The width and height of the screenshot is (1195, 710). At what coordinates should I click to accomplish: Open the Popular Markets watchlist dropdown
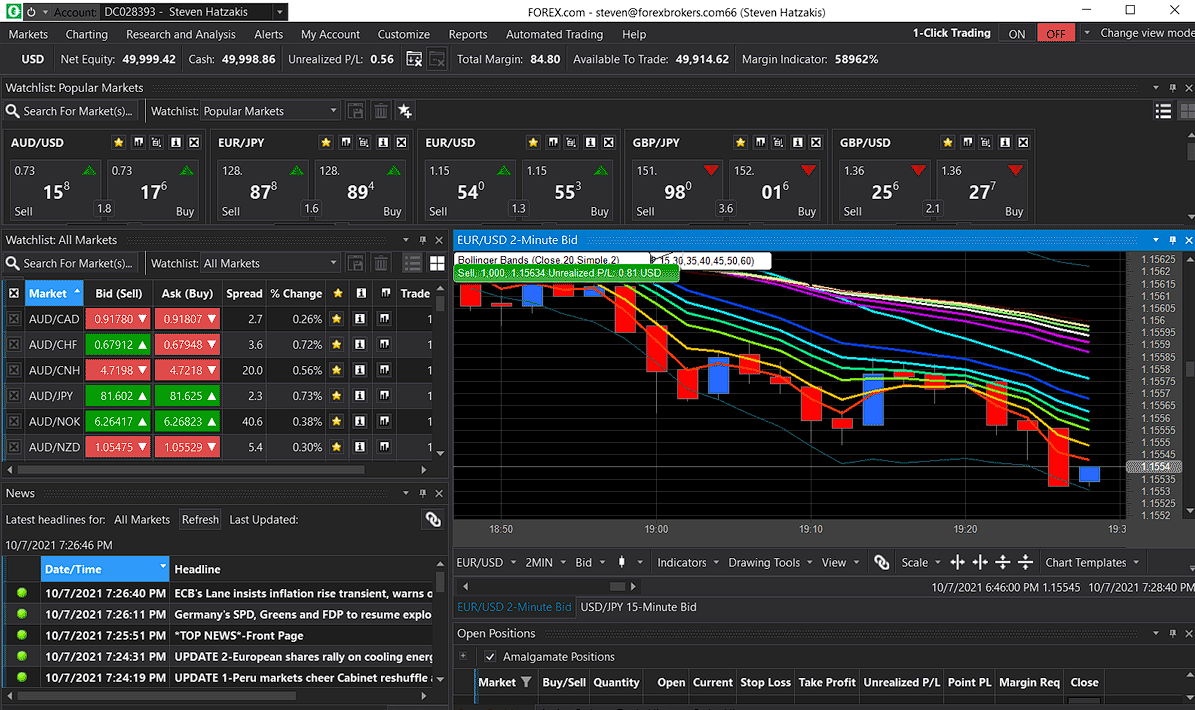click(x=334, y=111)
